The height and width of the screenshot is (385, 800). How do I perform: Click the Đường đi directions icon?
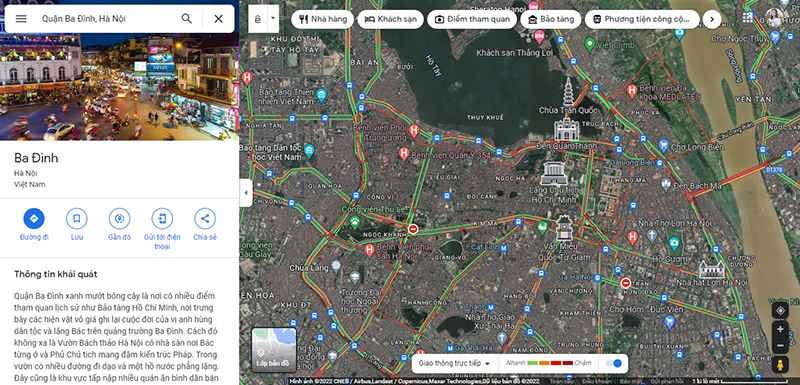point(34,219)
